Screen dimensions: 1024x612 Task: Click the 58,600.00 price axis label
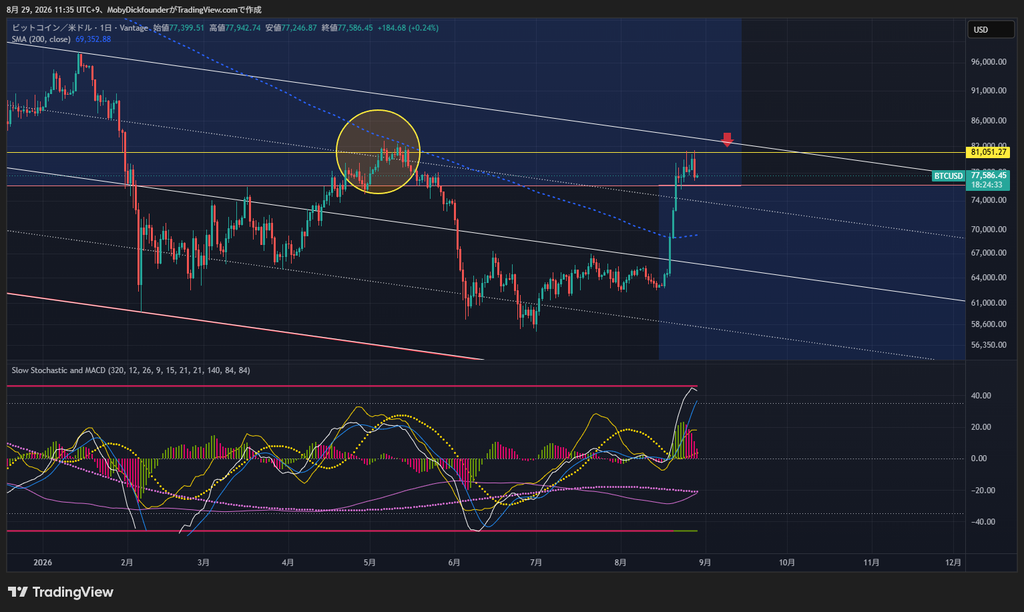989,325
